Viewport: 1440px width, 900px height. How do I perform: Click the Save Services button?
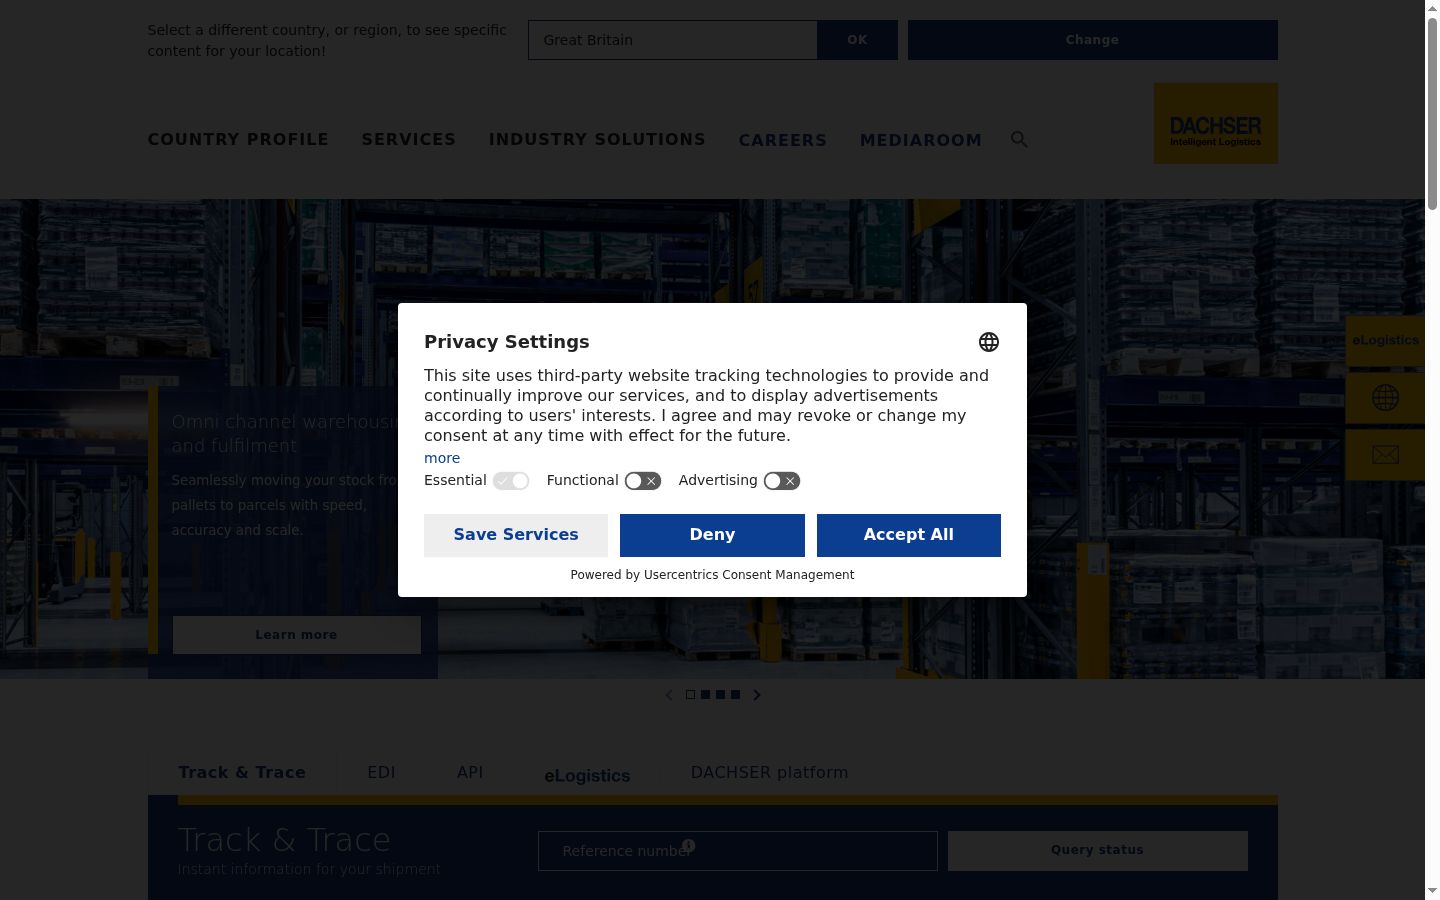click(x=516, y=535)
